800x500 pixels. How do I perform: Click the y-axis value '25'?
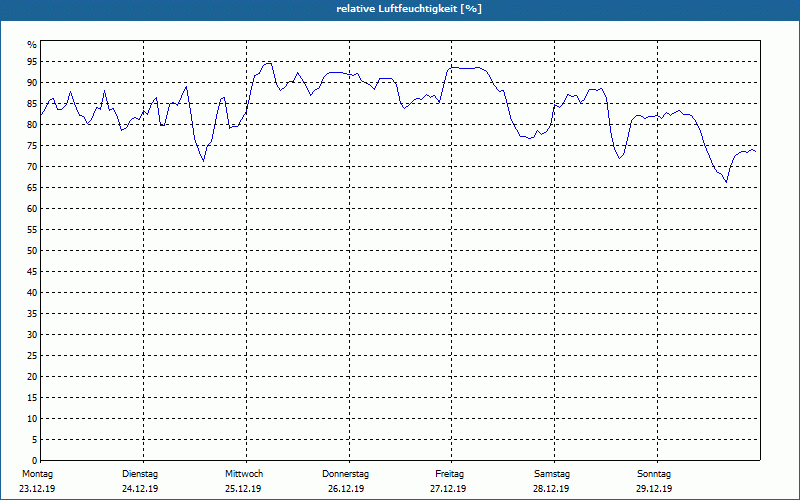[x=32, y=356]
